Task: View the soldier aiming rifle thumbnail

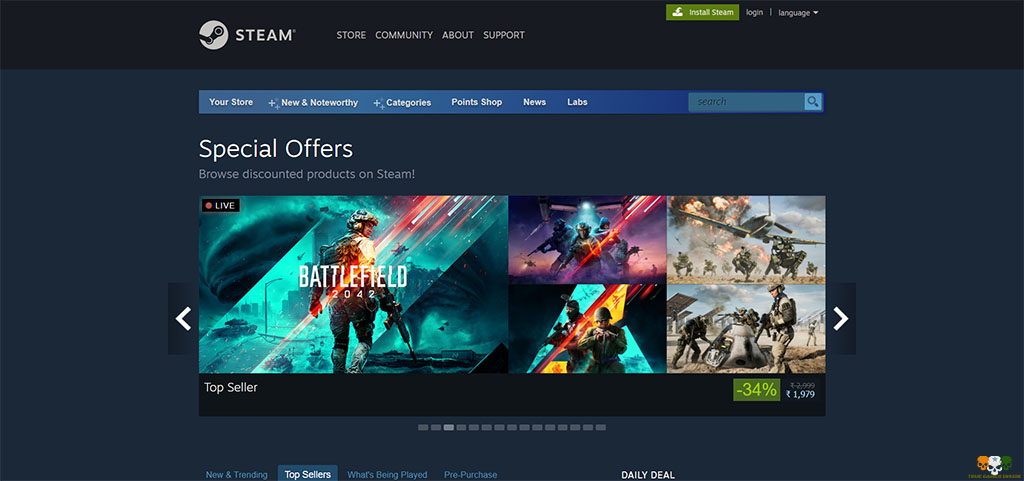Action: point(588,329)
